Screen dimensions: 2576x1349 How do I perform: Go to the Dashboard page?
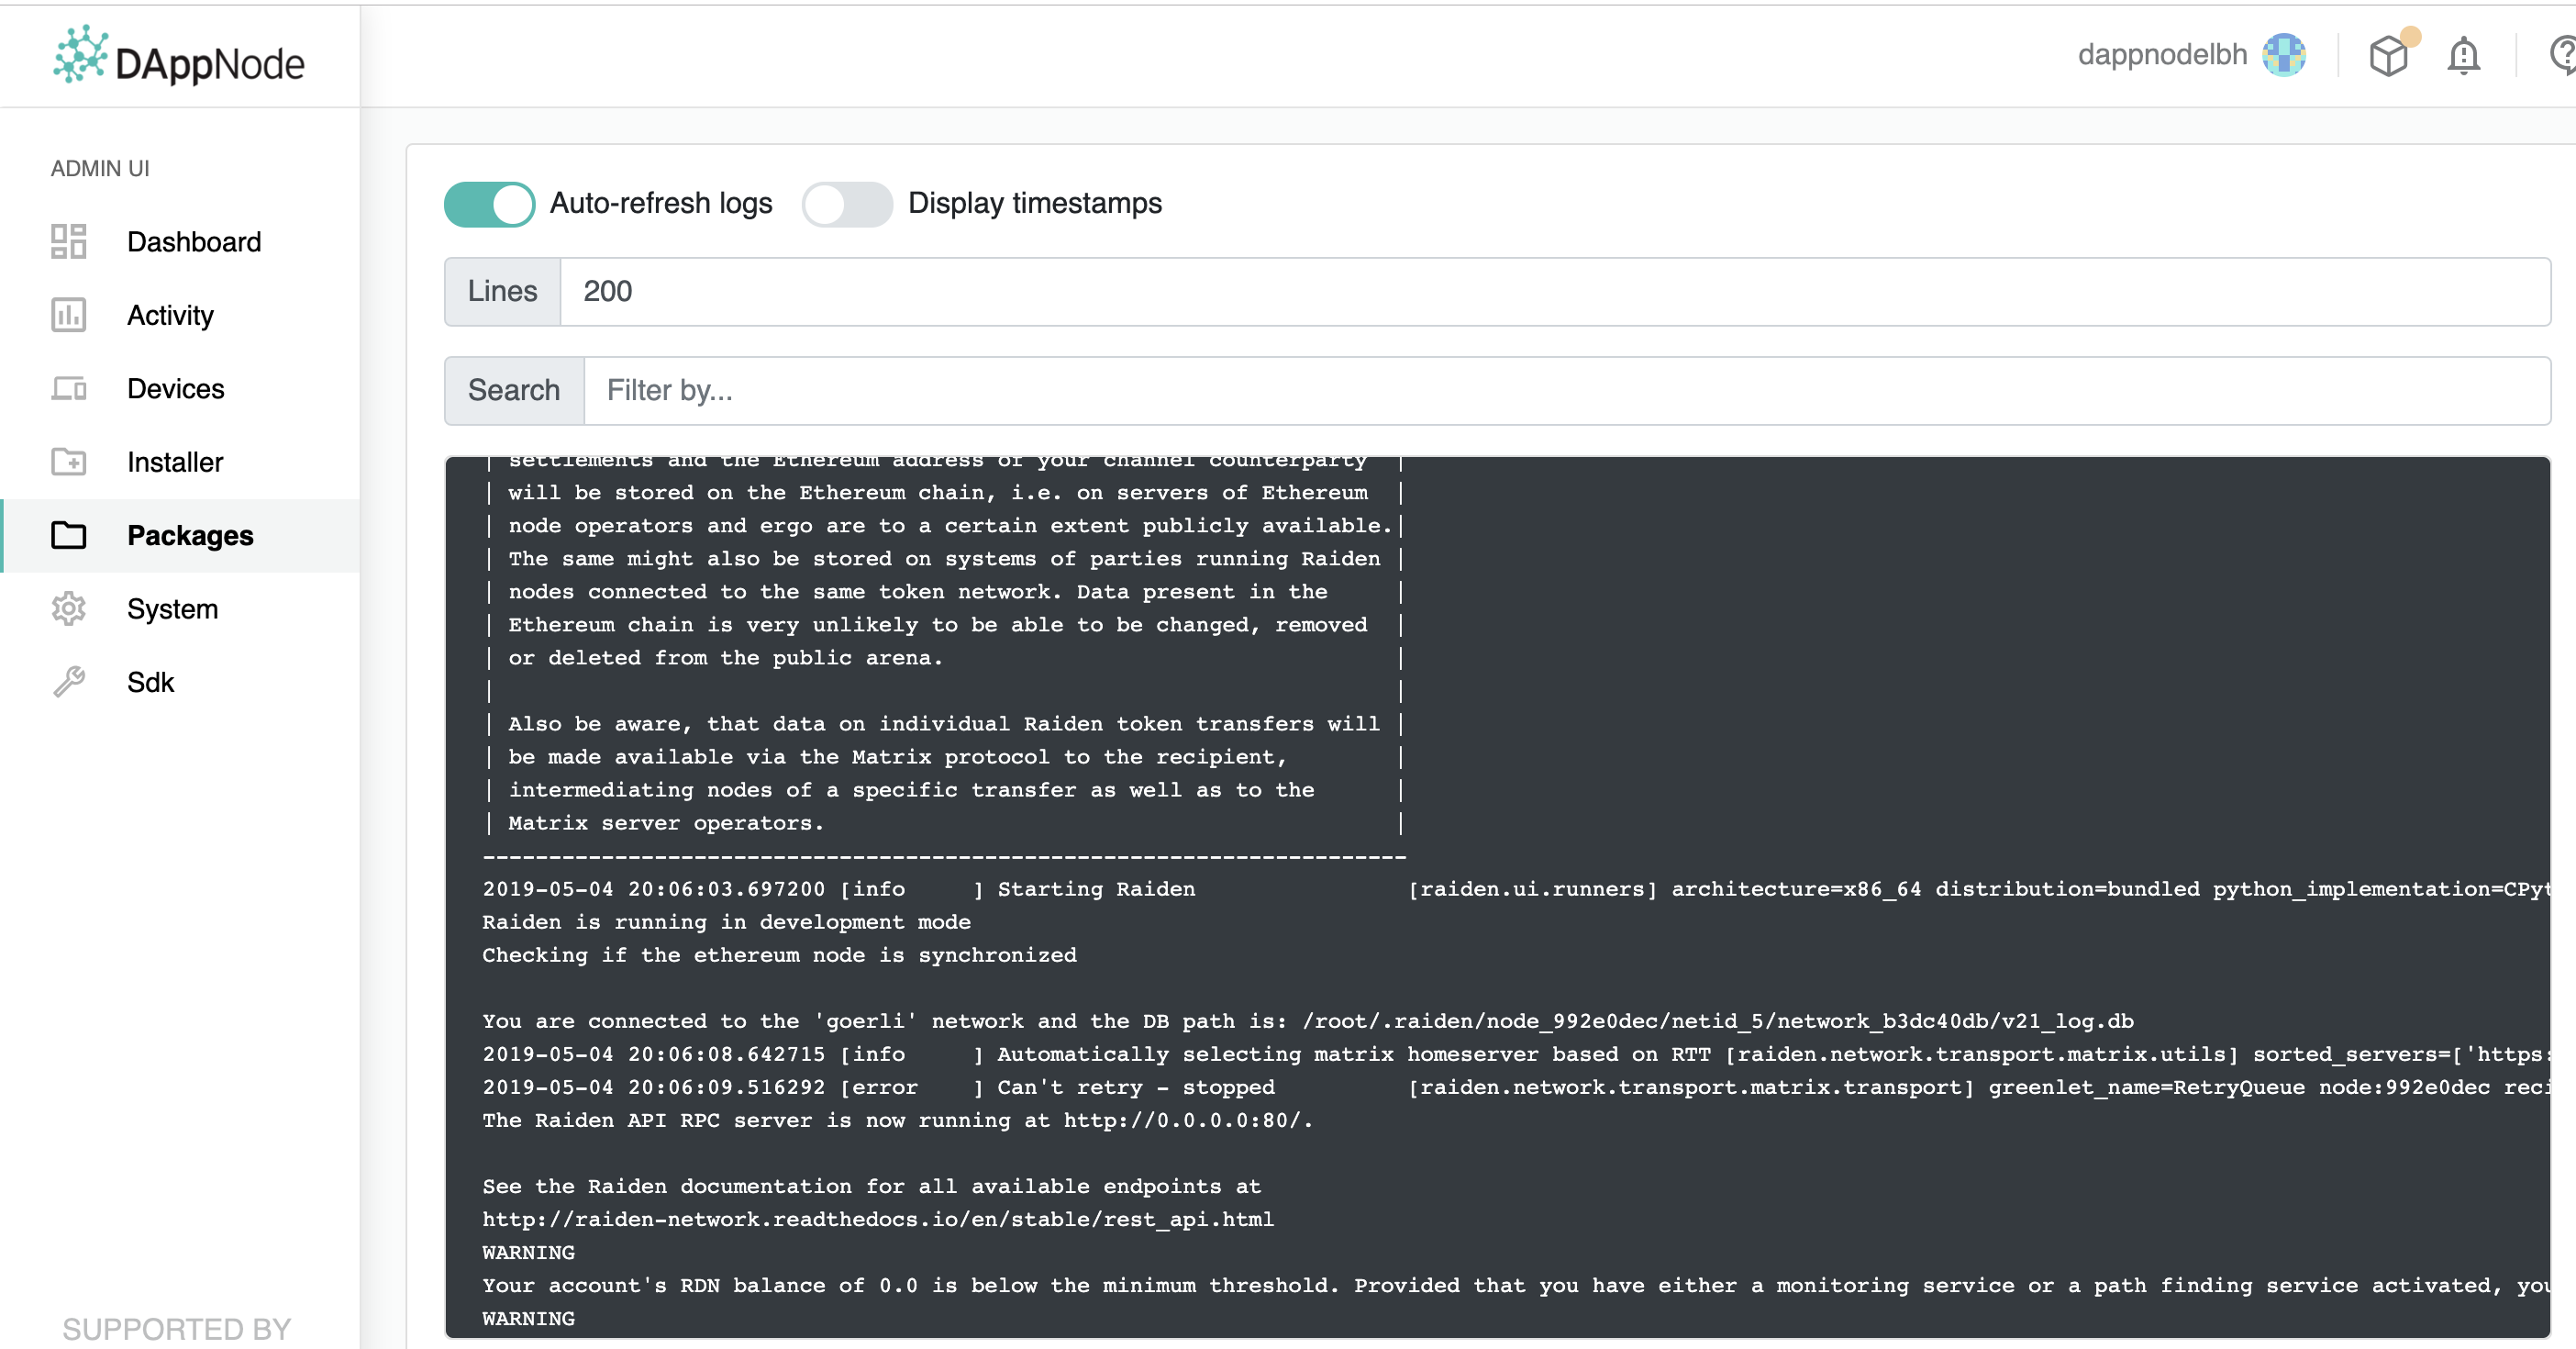pyautogui.click(x=194, y=241)
